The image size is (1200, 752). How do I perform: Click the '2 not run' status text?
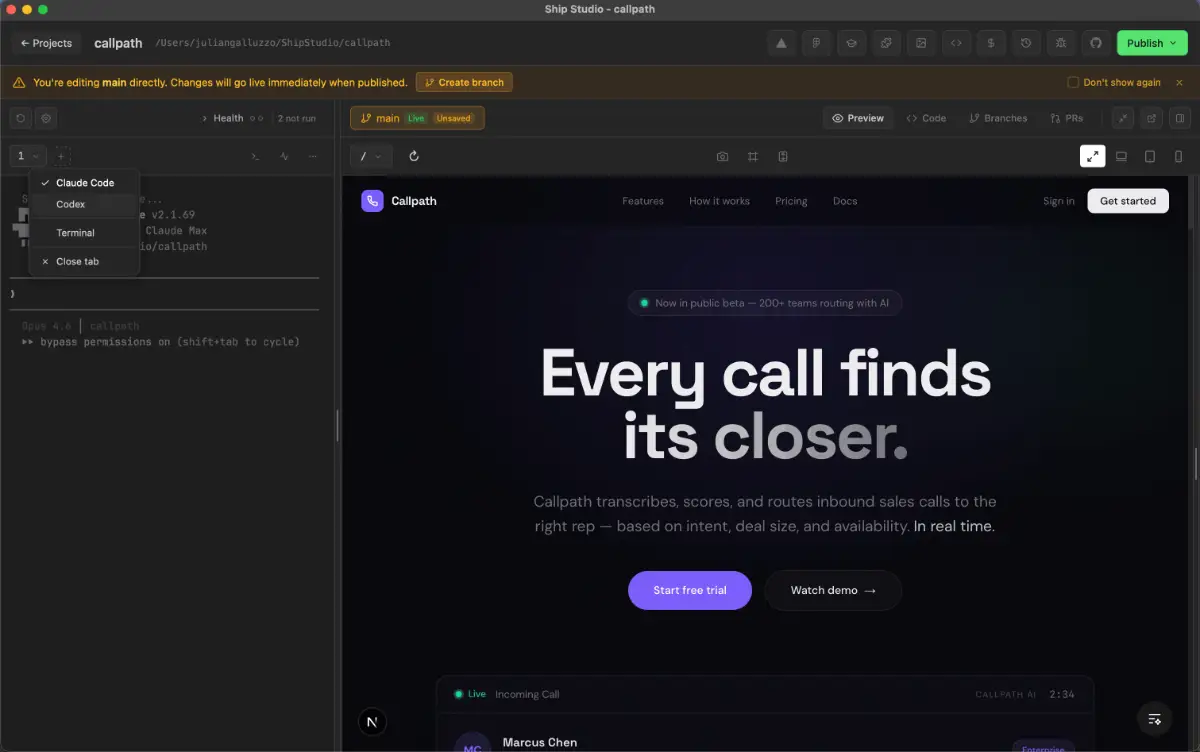pos(297,118)
